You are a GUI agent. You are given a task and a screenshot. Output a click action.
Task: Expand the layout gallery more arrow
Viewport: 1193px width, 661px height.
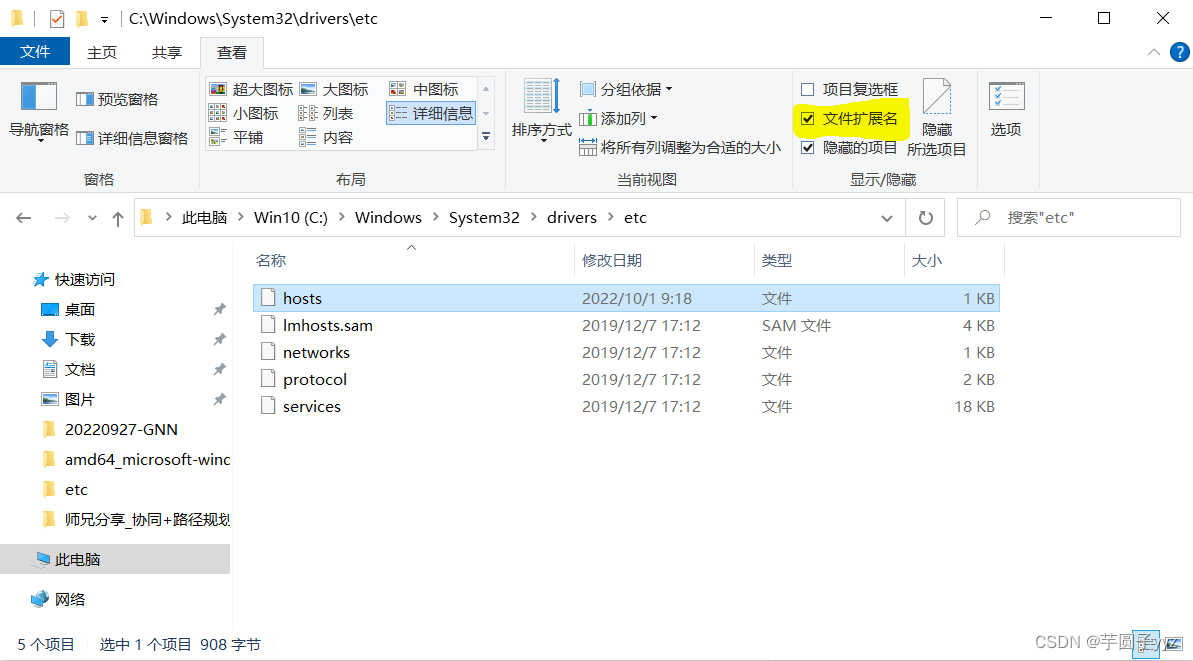[486, 137]
